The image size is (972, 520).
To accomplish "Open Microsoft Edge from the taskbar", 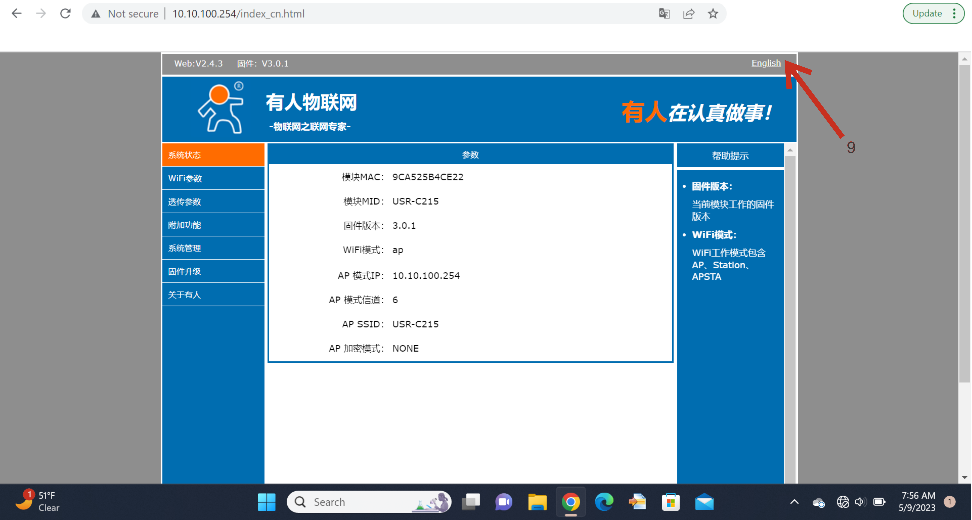I will pyautogui.click(x=604, y=502).
